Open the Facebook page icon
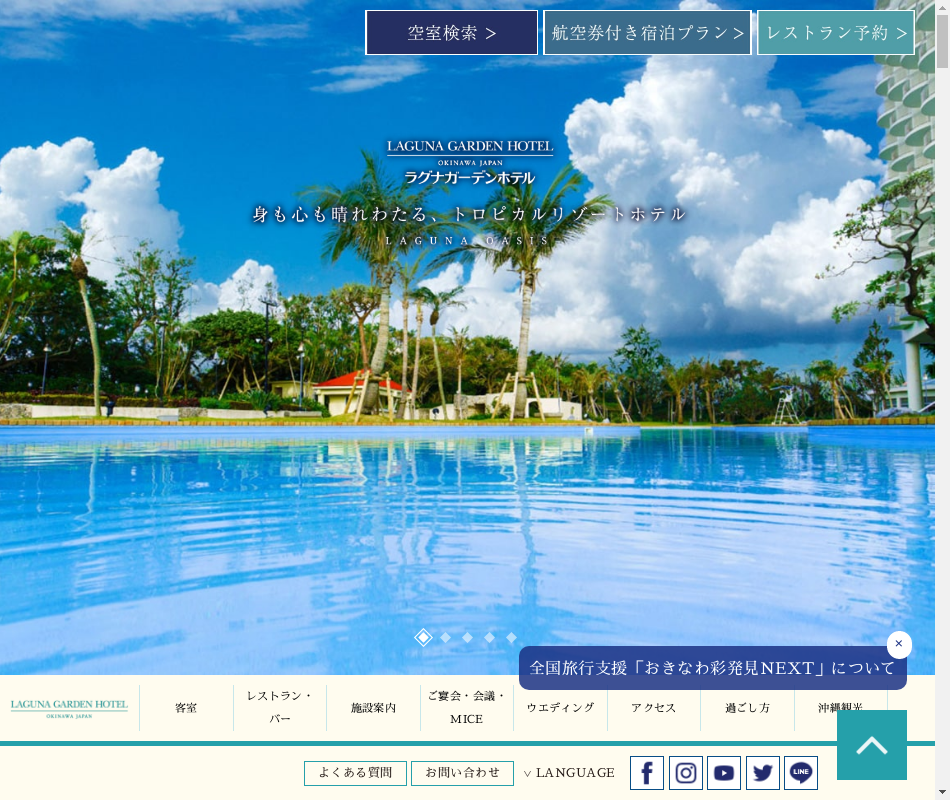Image resolution: width=950 pixels, height=800 pixels. point(647,773)
